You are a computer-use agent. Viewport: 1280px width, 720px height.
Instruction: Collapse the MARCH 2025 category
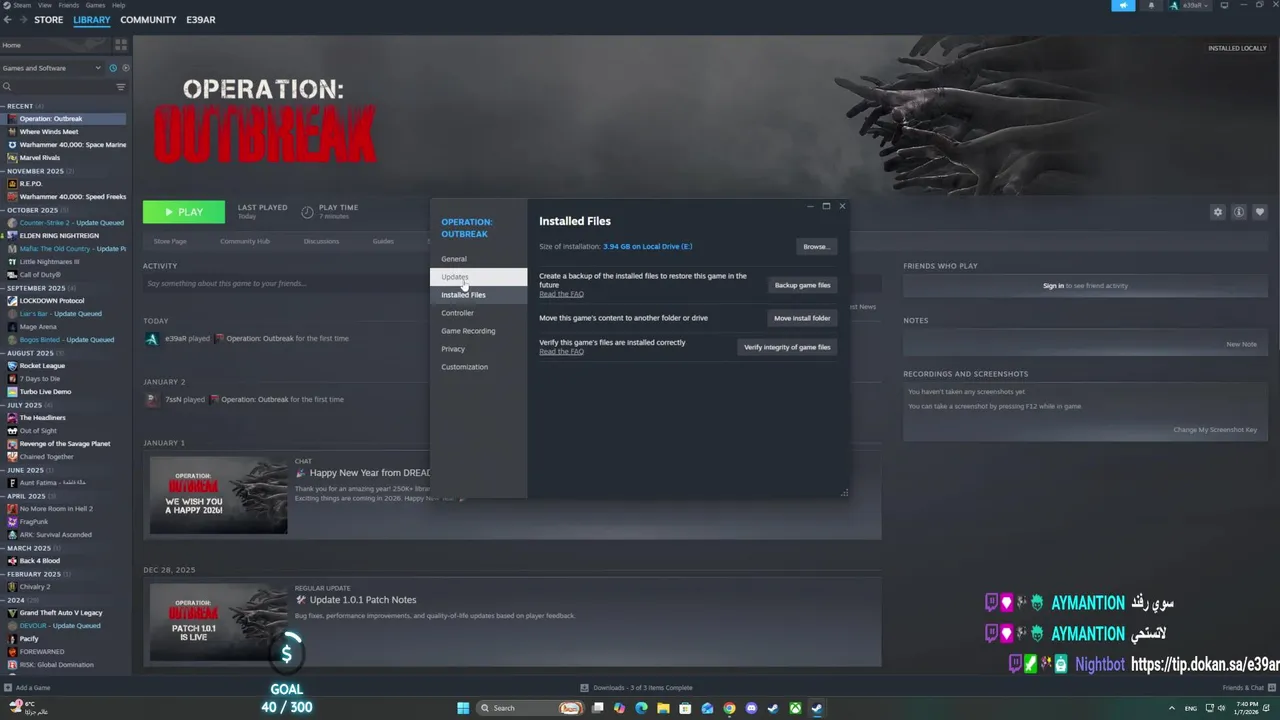tap(29, 548)
